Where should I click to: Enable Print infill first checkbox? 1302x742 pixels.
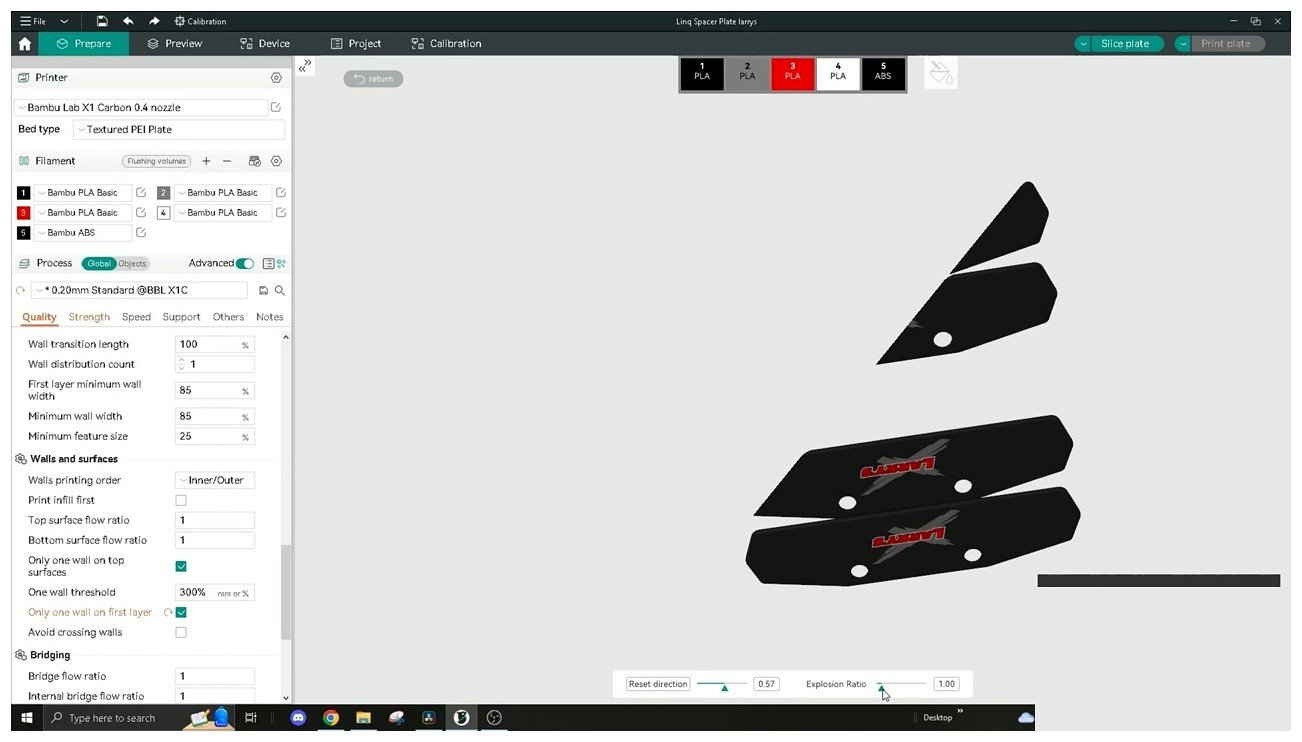(x=181, y=500)
